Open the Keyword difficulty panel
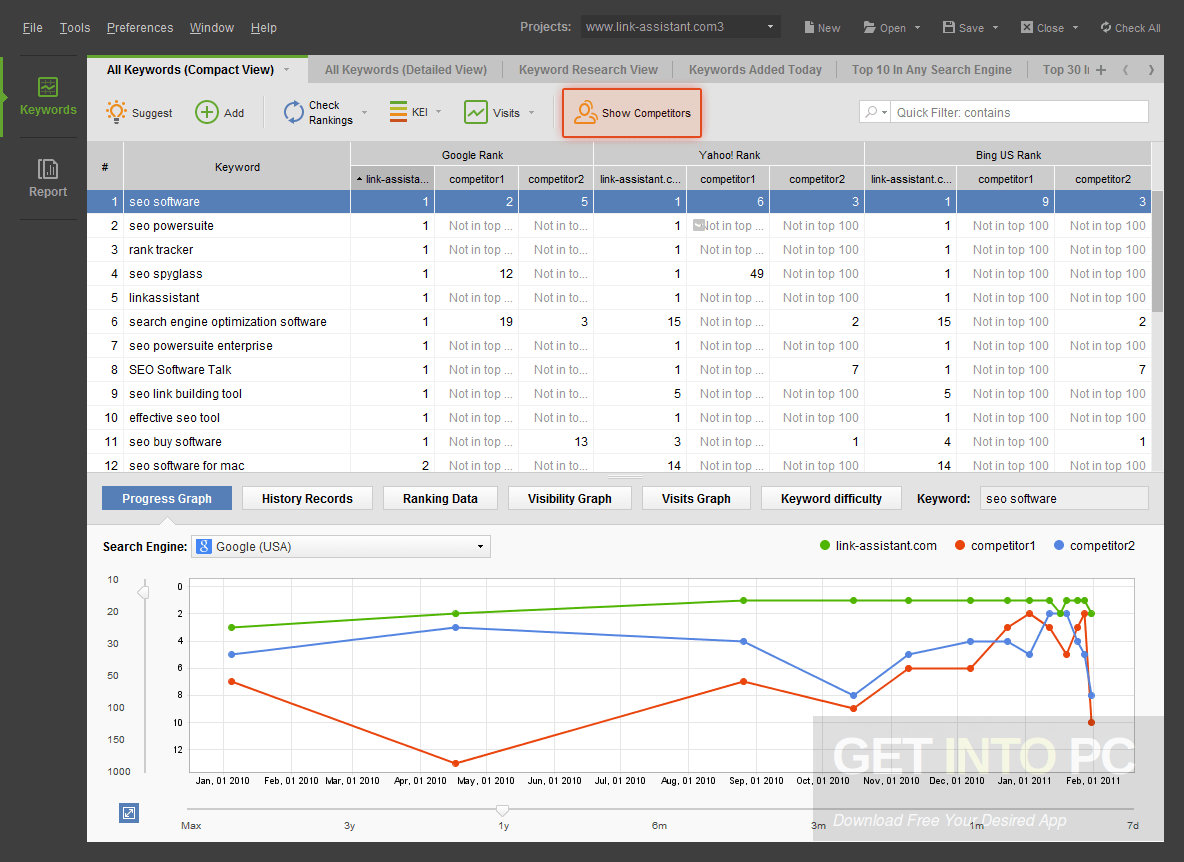 click(x=831, y=498)
